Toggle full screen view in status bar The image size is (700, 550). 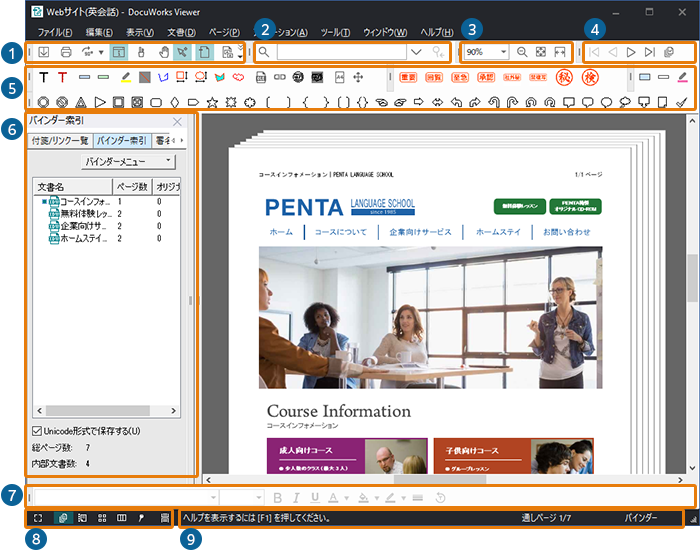pos(38,518)
